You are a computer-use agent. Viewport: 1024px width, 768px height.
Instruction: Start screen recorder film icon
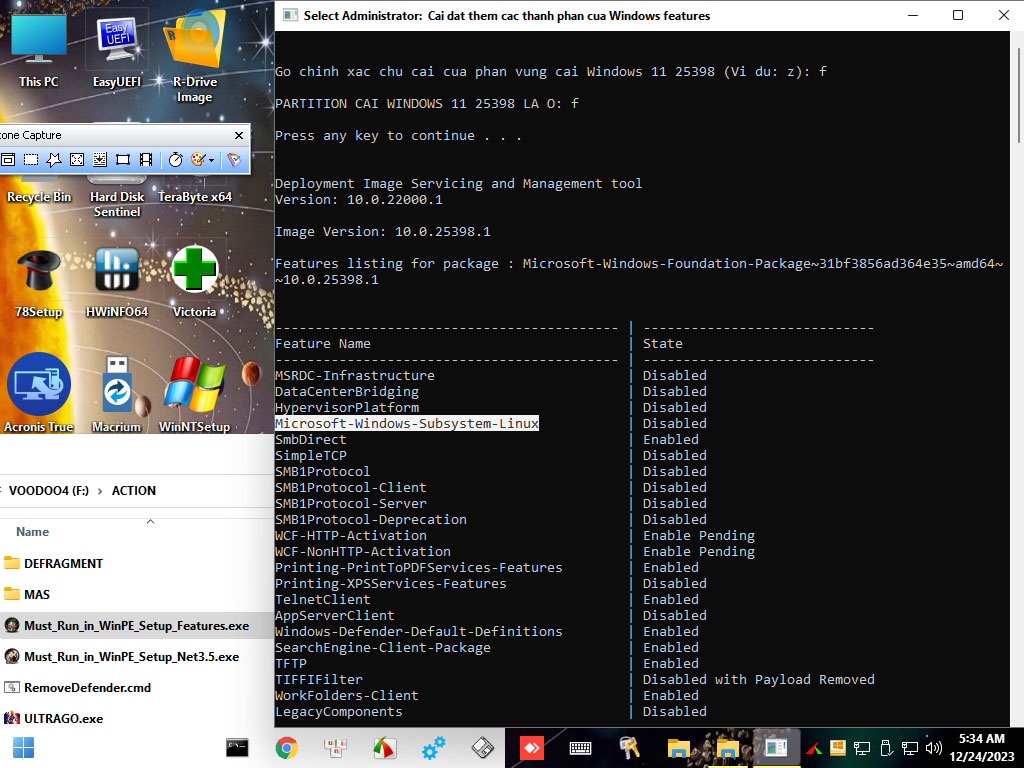click(x=146, y=159)
